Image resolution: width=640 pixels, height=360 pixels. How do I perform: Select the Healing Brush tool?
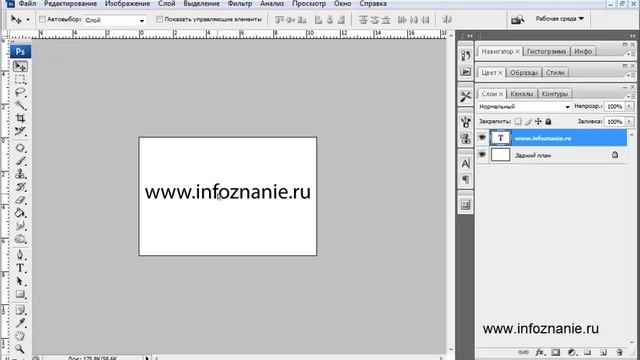[x=20, y=148]
